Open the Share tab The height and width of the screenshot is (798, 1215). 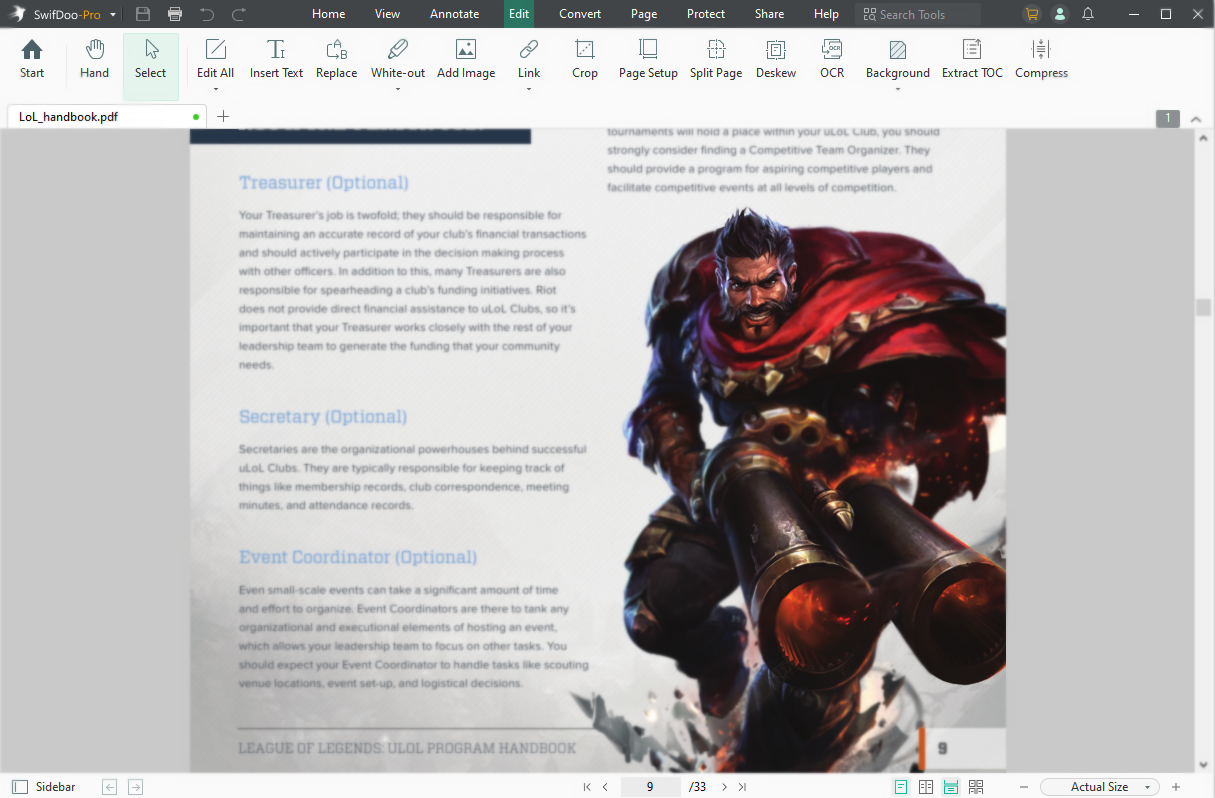[770, 14]
